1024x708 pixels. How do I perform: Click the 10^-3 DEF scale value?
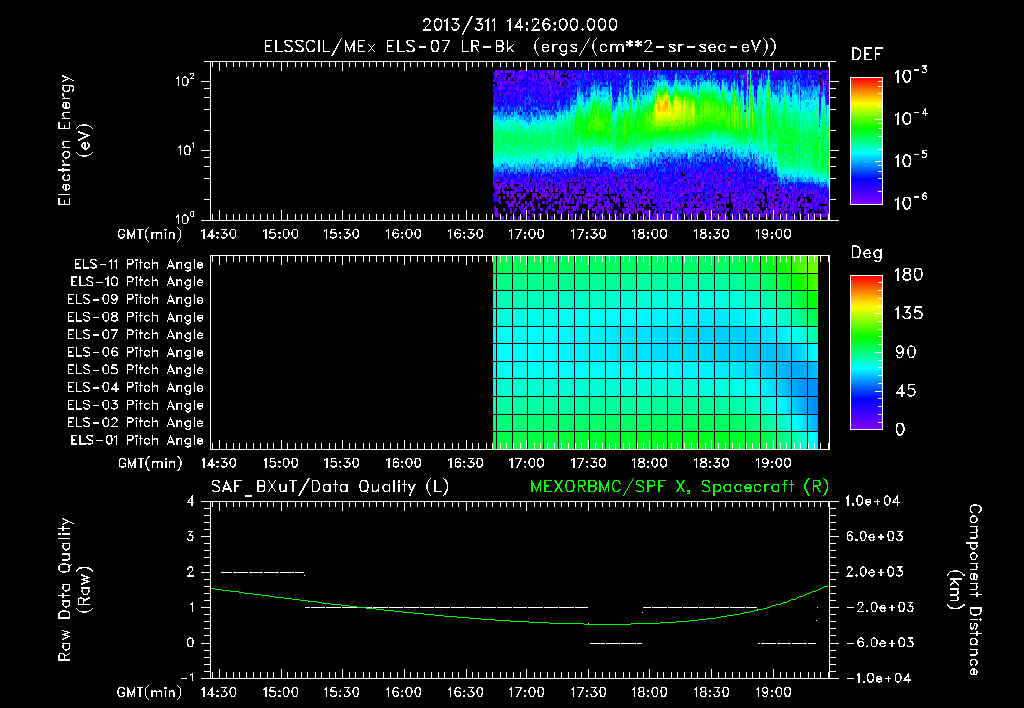coord(910,76)
